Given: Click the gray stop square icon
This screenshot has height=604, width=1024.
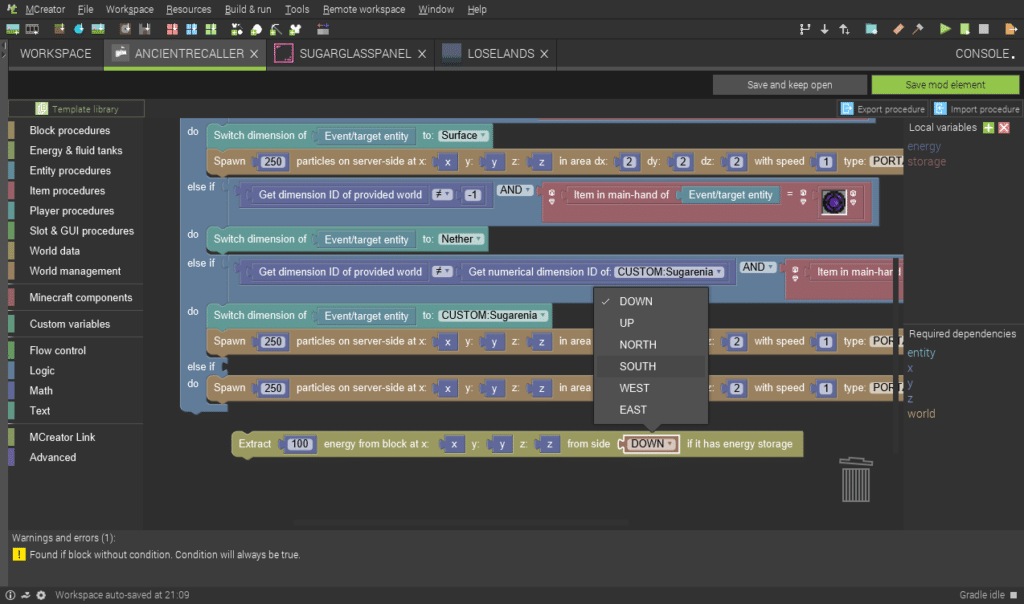Looking at the screenshot, I should point(984,29).
